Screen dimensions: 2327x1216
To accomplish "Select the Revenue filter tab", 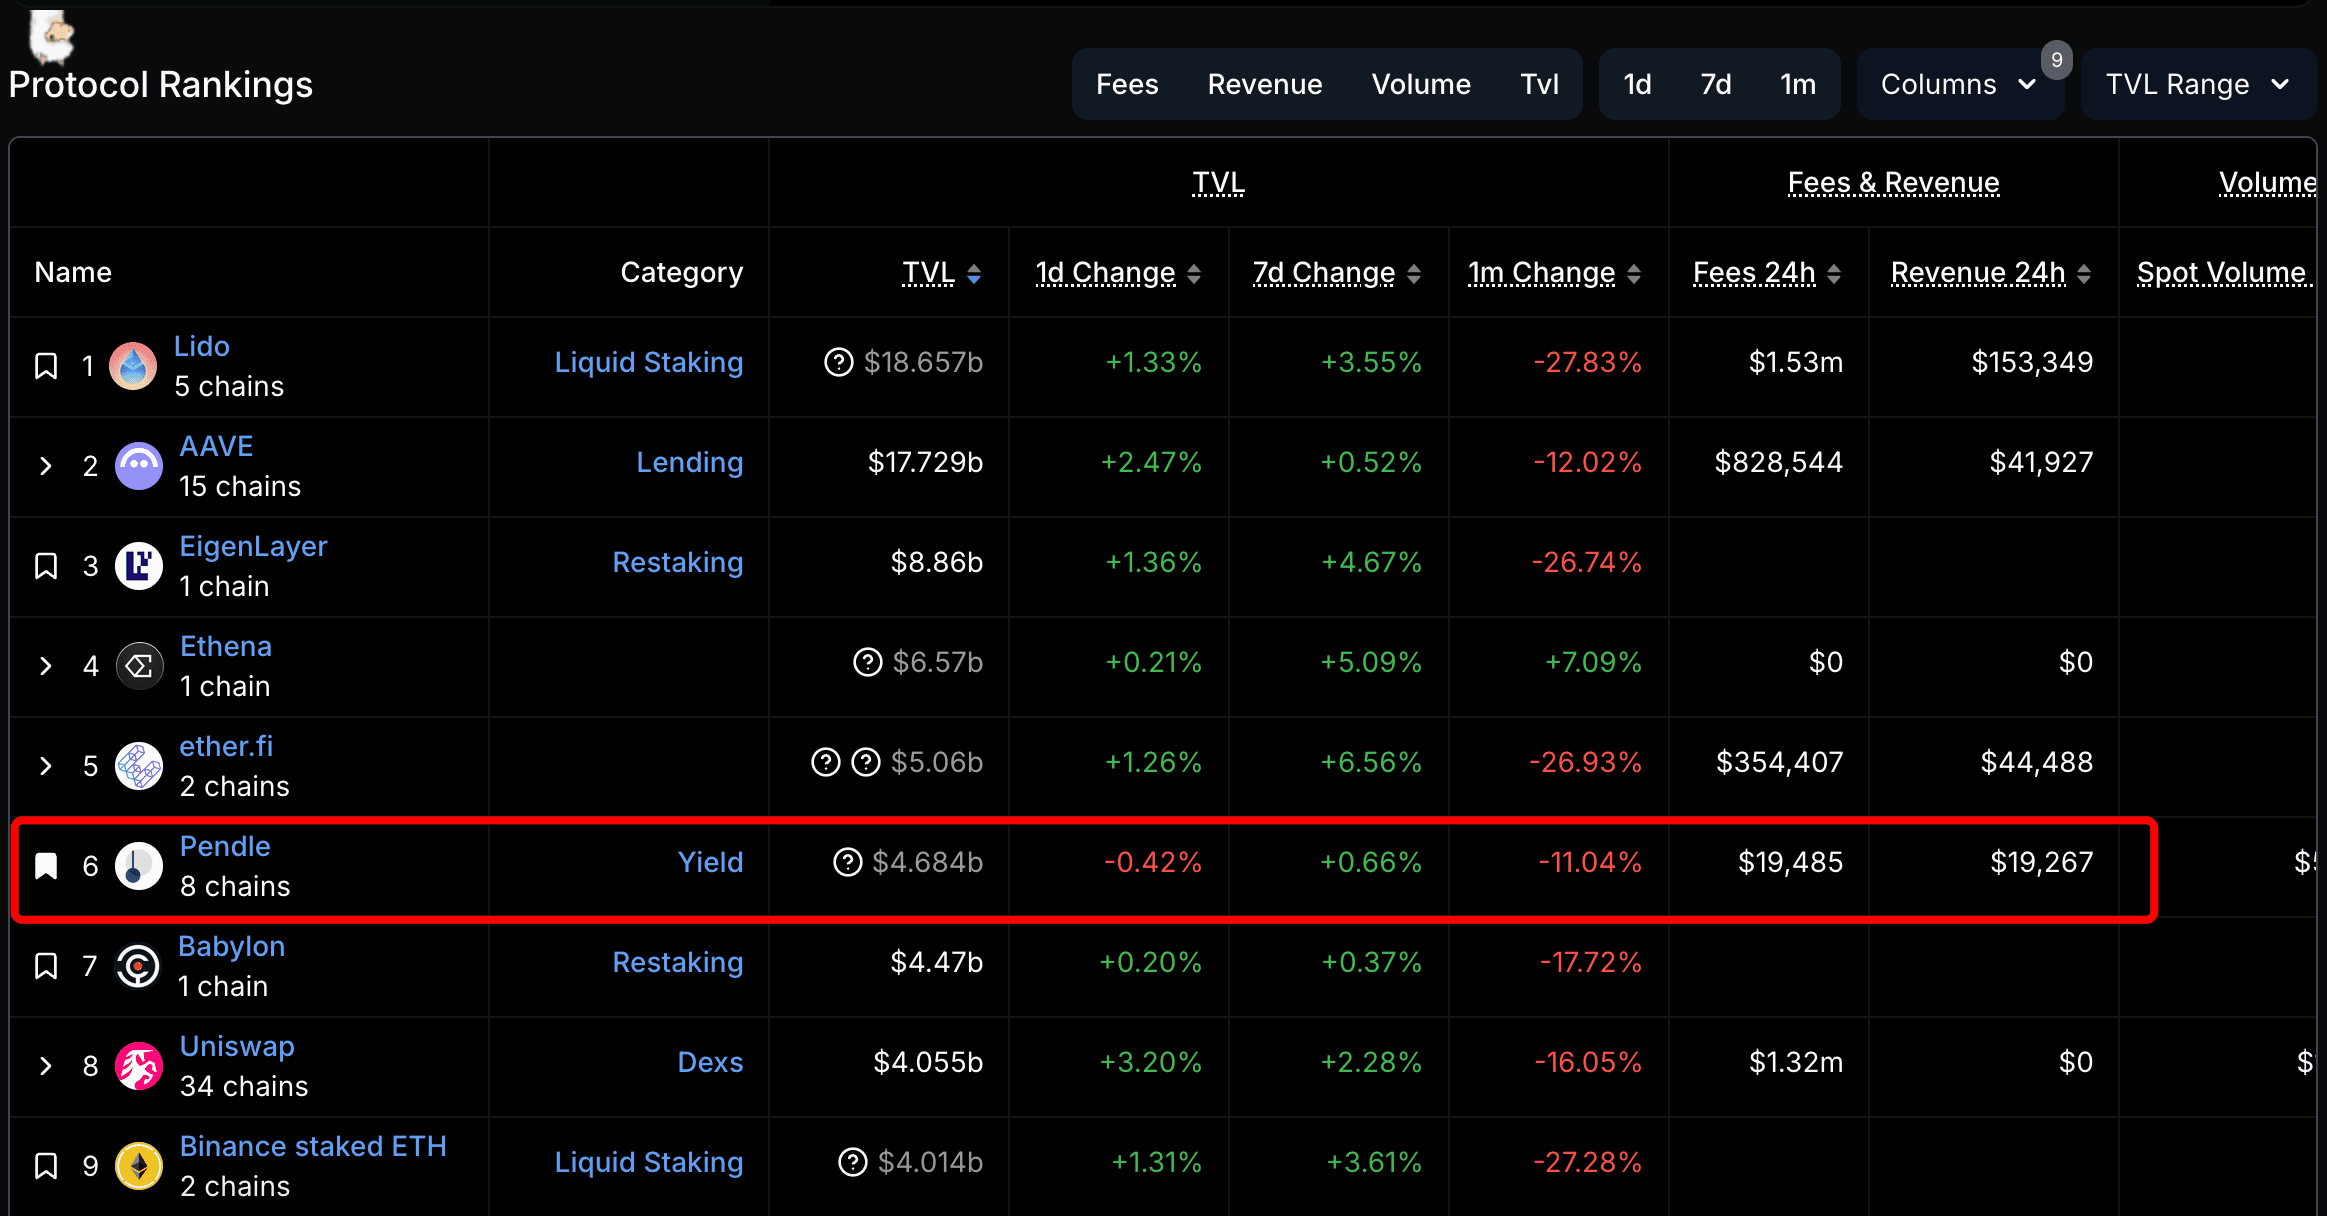I will point(1265,84).
